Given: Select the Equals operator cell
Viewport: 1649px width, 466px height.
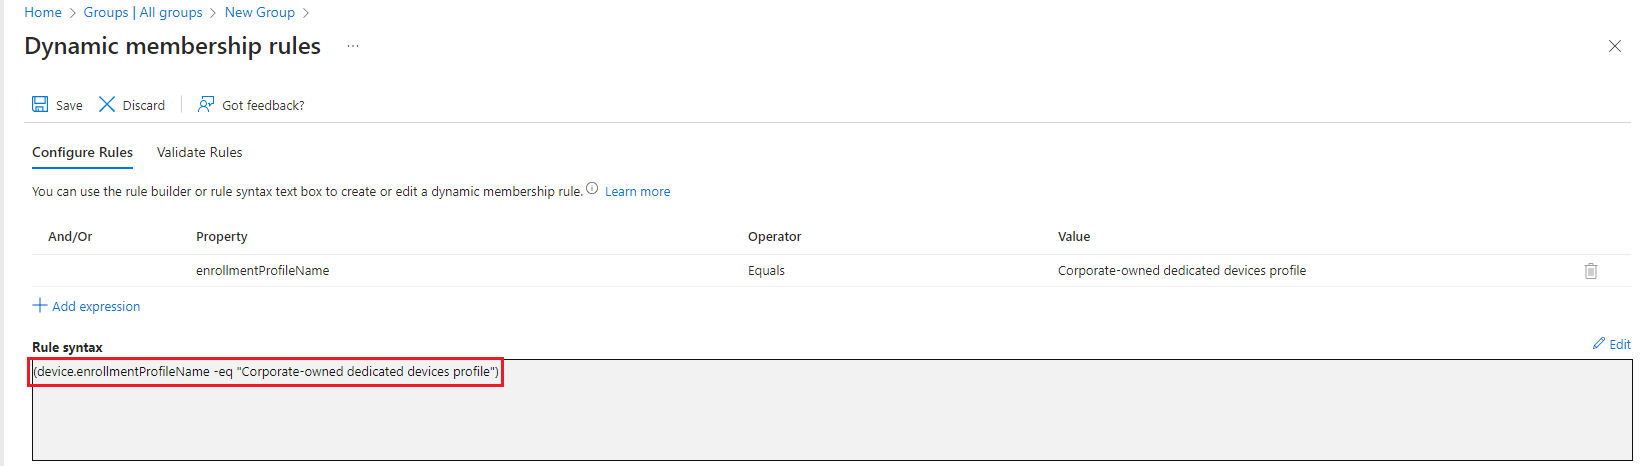Looking at the screenshot, I should click(766, 271).
